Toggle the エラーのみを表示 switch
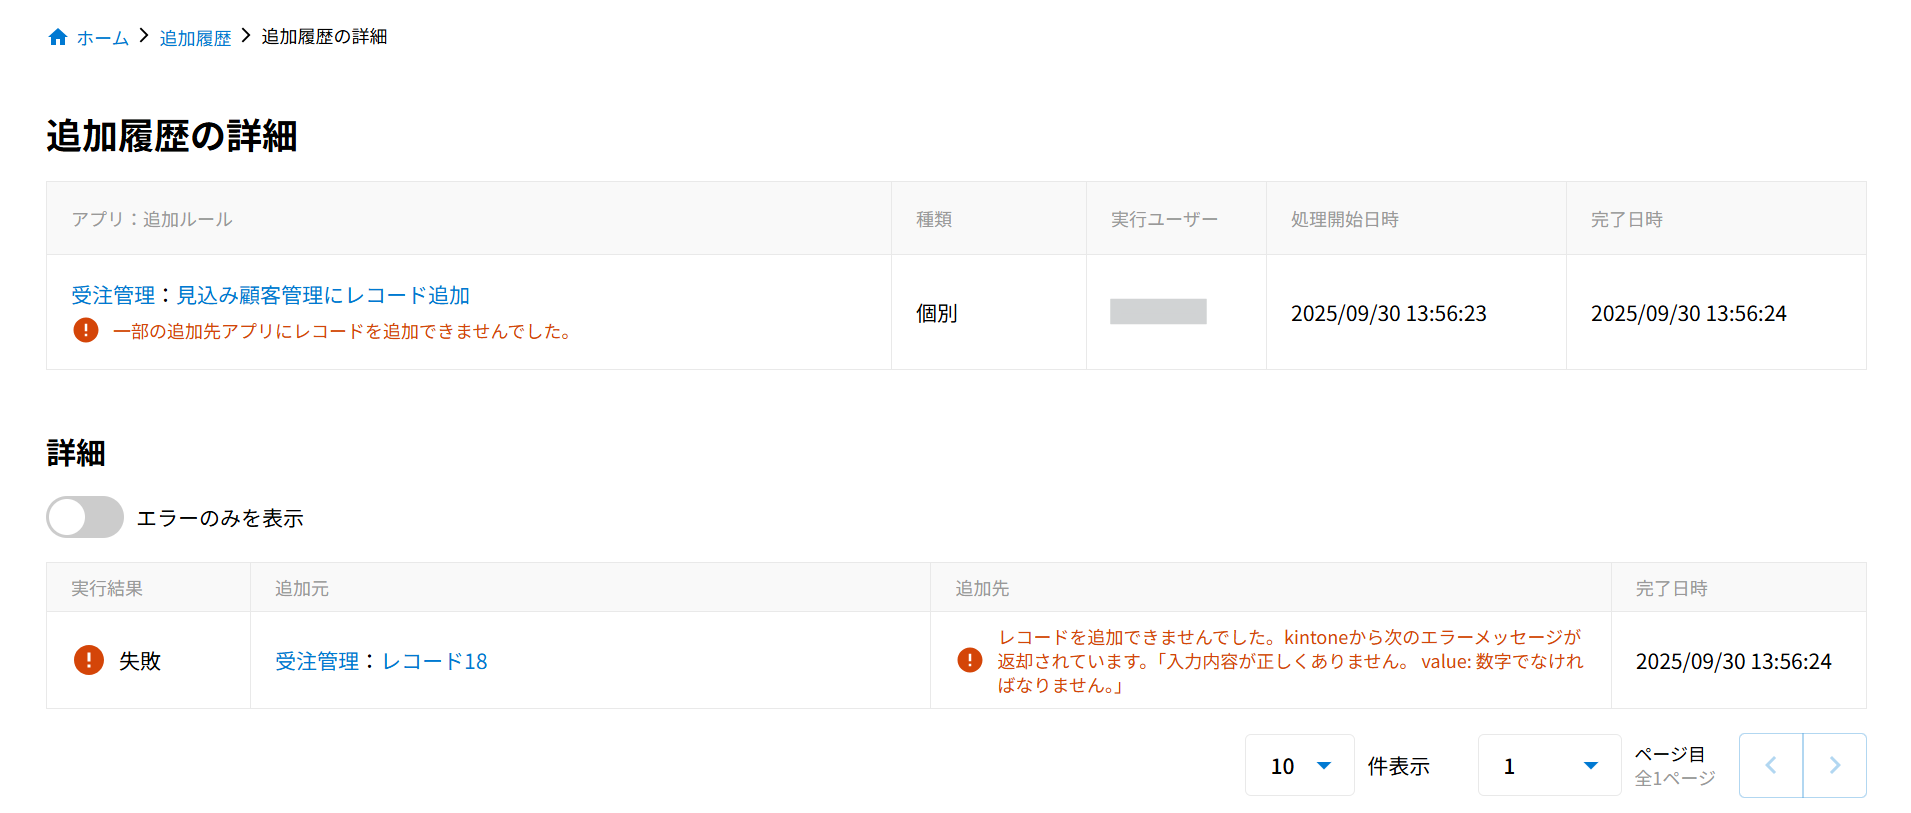The image size is (1911, 813). tap(85, 517)
